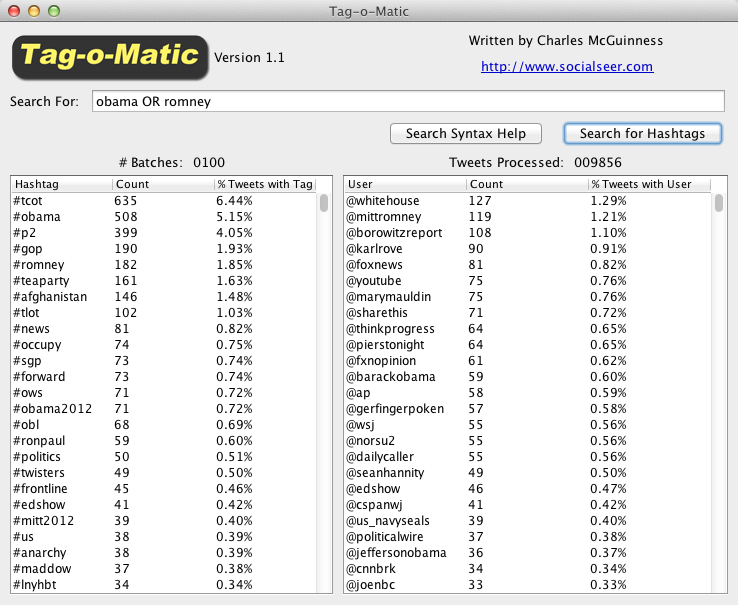Select the #romney hashtag row
Viewport: 738px width, 605px height.
pos(164,265)
